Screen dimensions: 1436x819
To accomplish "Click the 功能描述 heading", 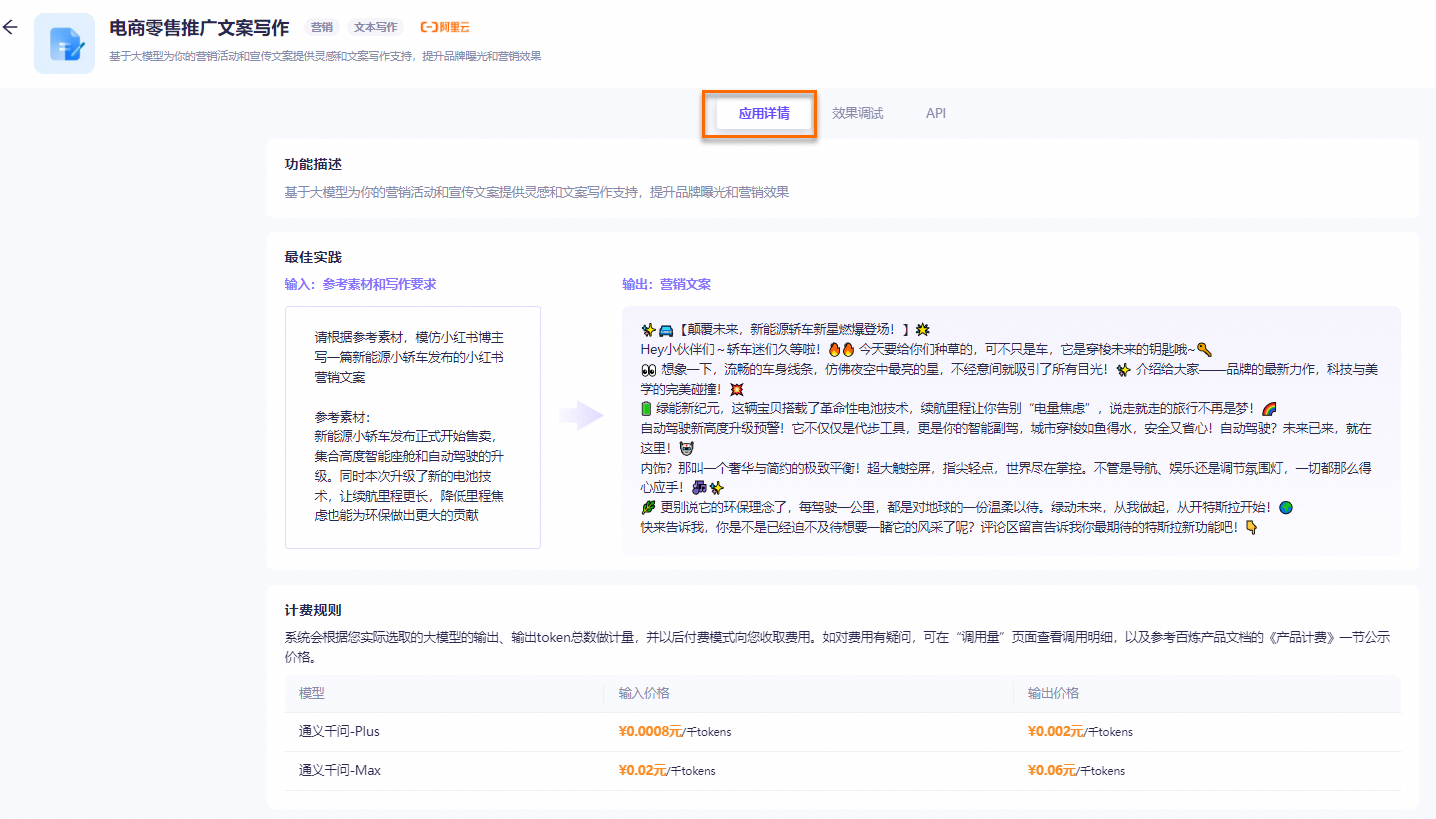I will pyautogui.click(x=313, y=164).
